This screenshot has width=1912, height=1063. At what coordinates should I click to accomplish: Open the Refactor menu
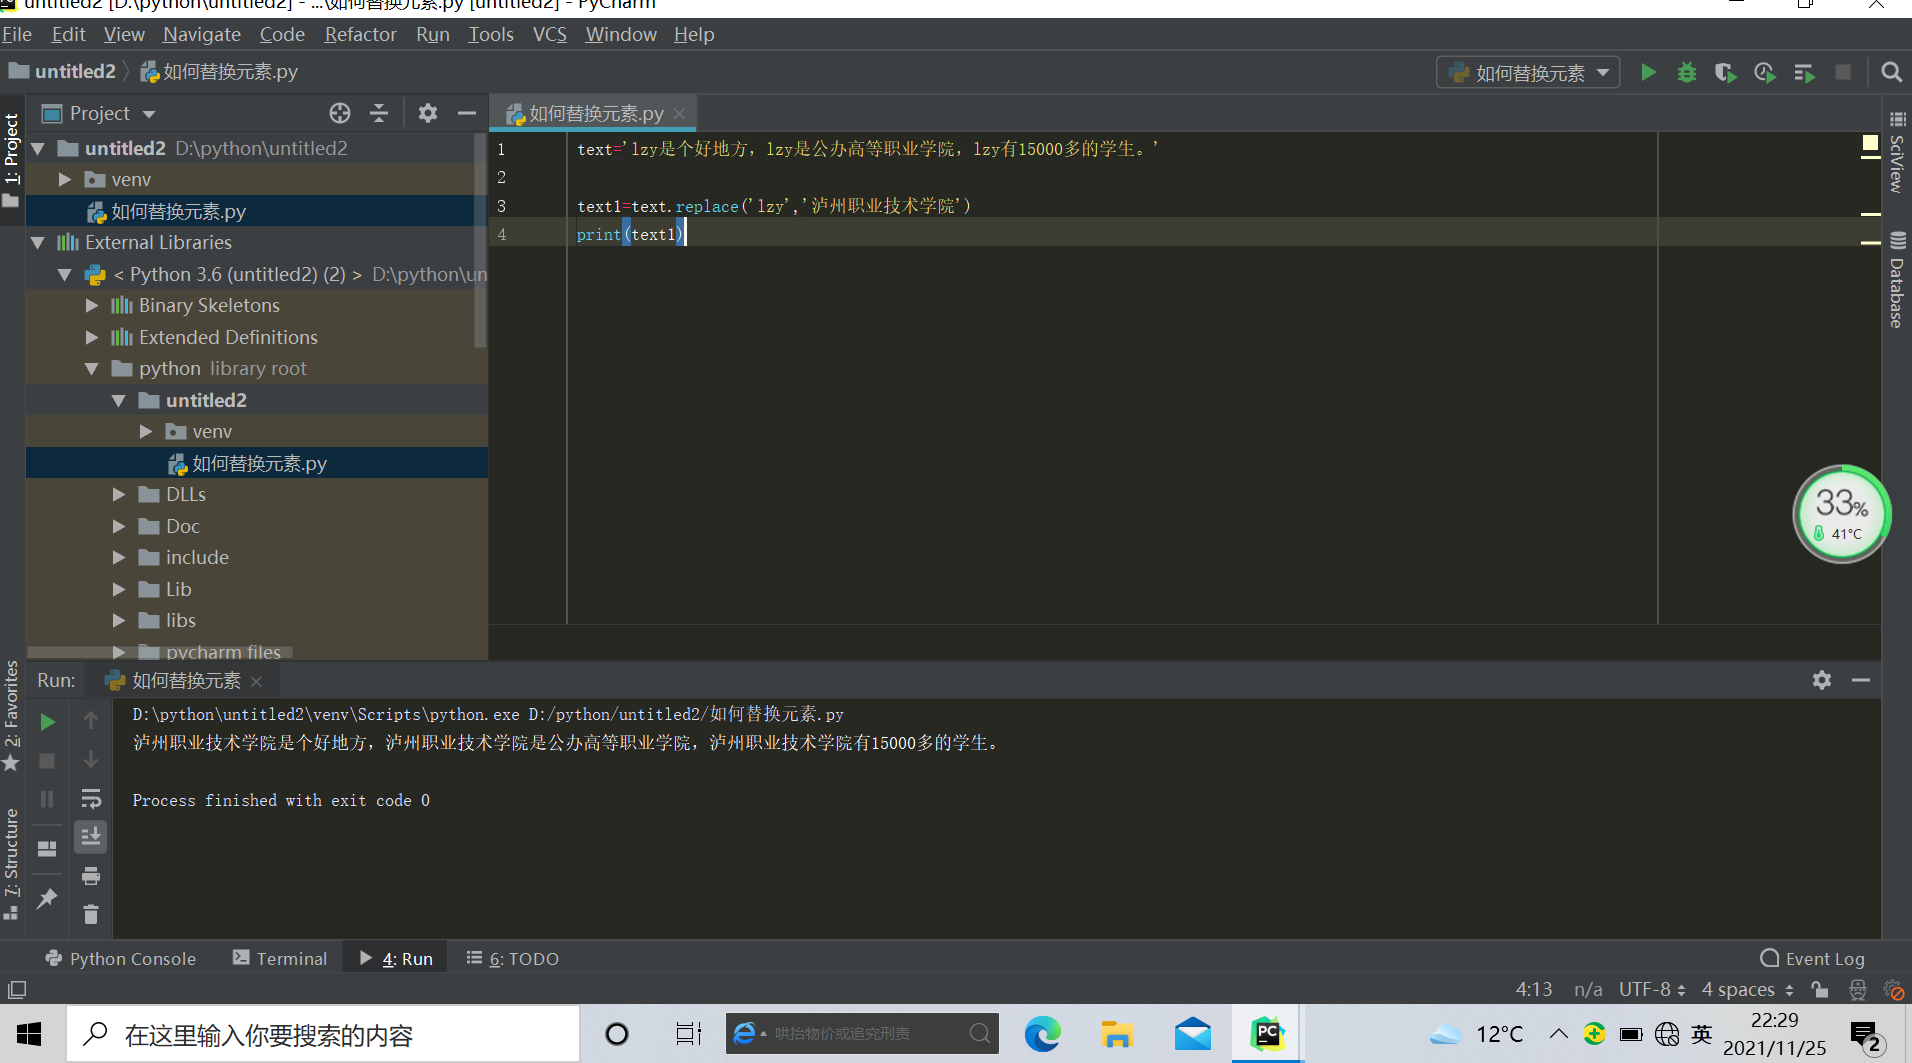[x=360, y=34]
